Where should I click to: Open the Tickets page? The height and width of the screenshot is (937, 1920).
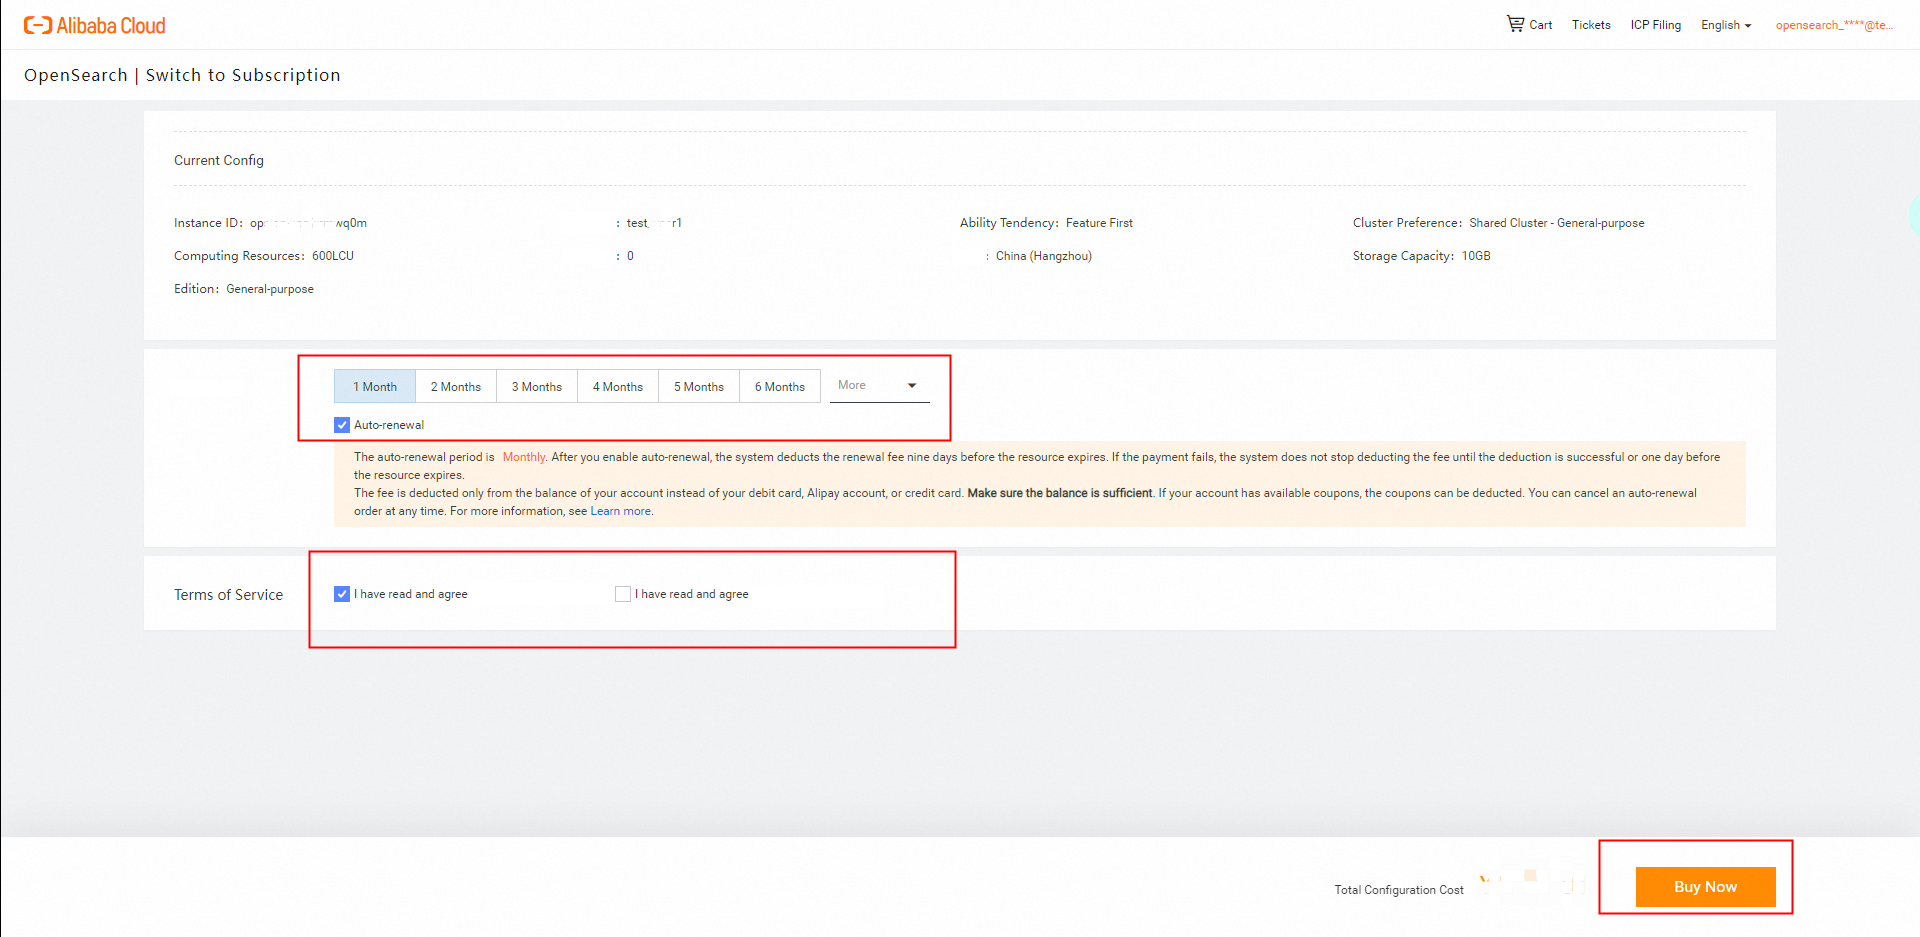coord(1591,25)
